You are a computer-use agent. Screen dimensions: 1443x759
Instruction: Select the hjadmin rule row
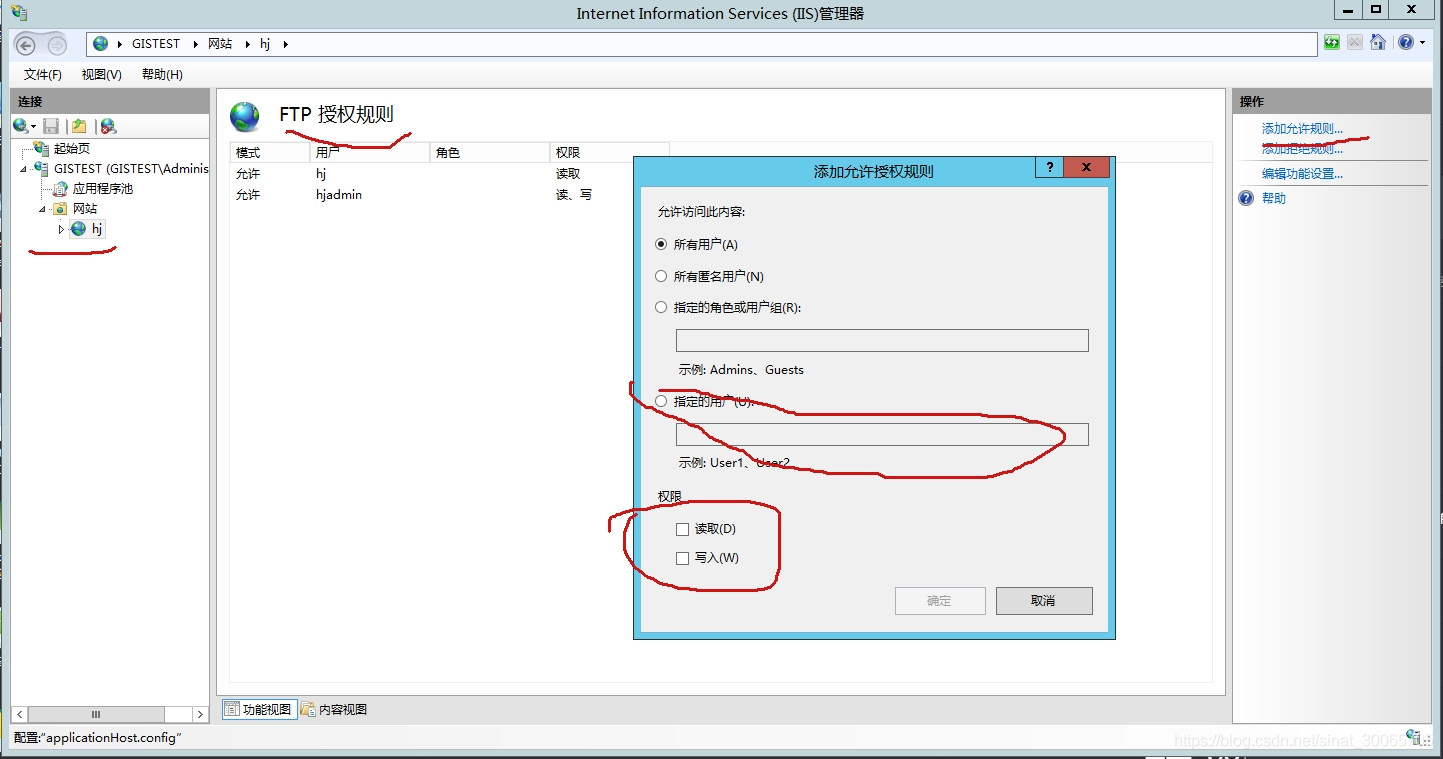(432, 194)
